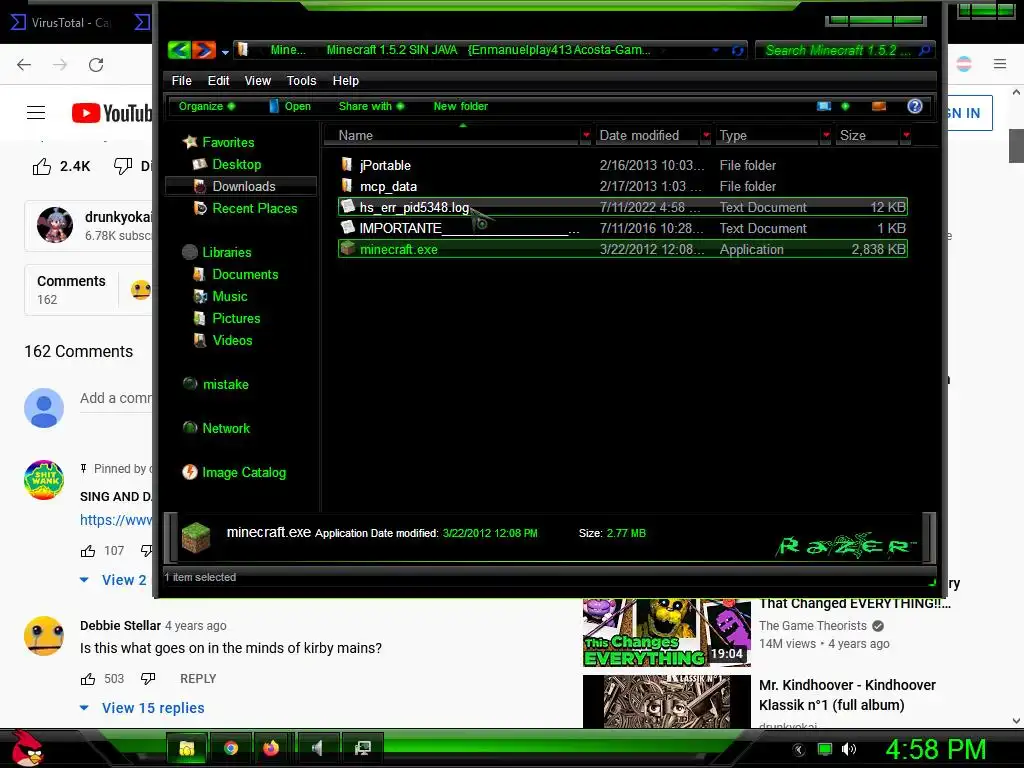Select Downloads in the navigation pane
The image size is (1024, 768).
point(244,186)
